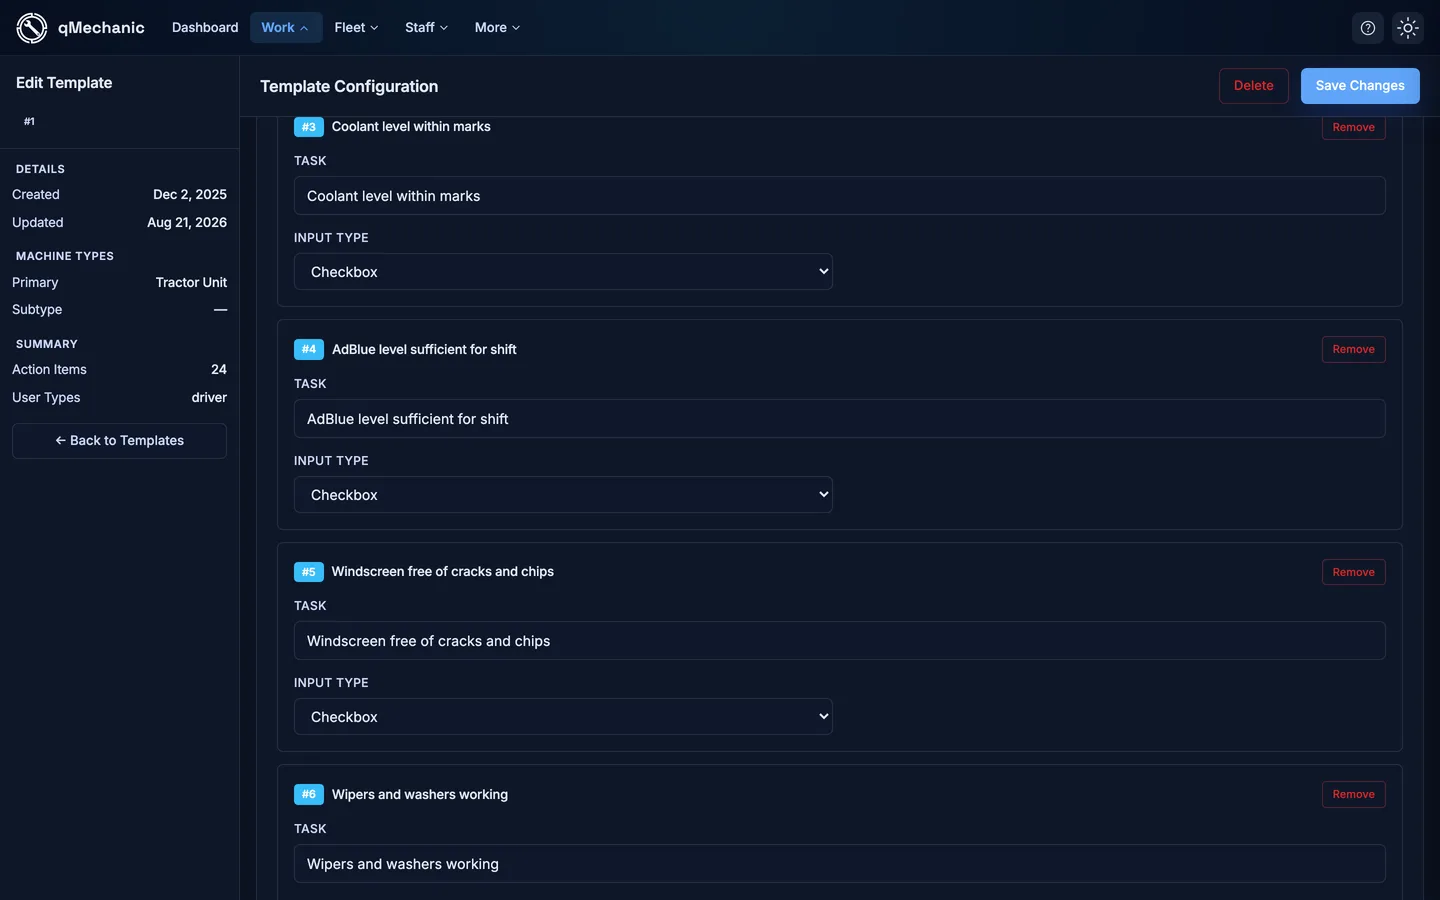Image resolution: width=1440 pixels, height=900 pixels.
Task: Save Changes to the template
Action: pos(1360,86)
